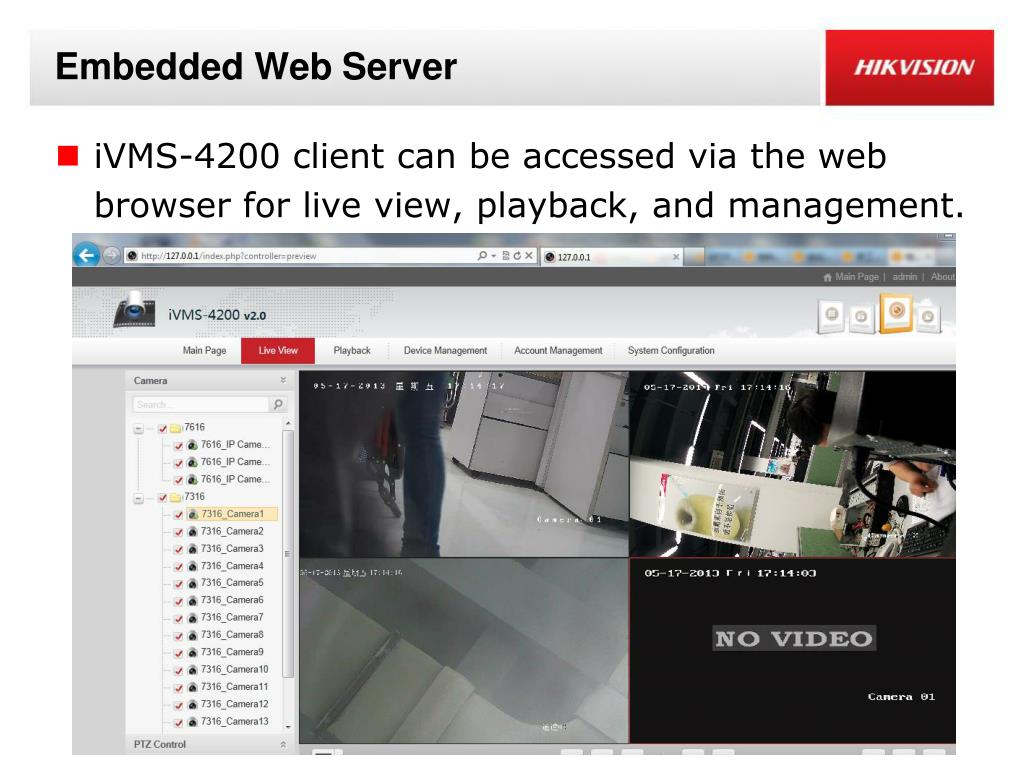Viewport: 1024px width, 768px height.
Task: Uncheck the 7316_Camera8 checkbox
Action: coord(178,636)
